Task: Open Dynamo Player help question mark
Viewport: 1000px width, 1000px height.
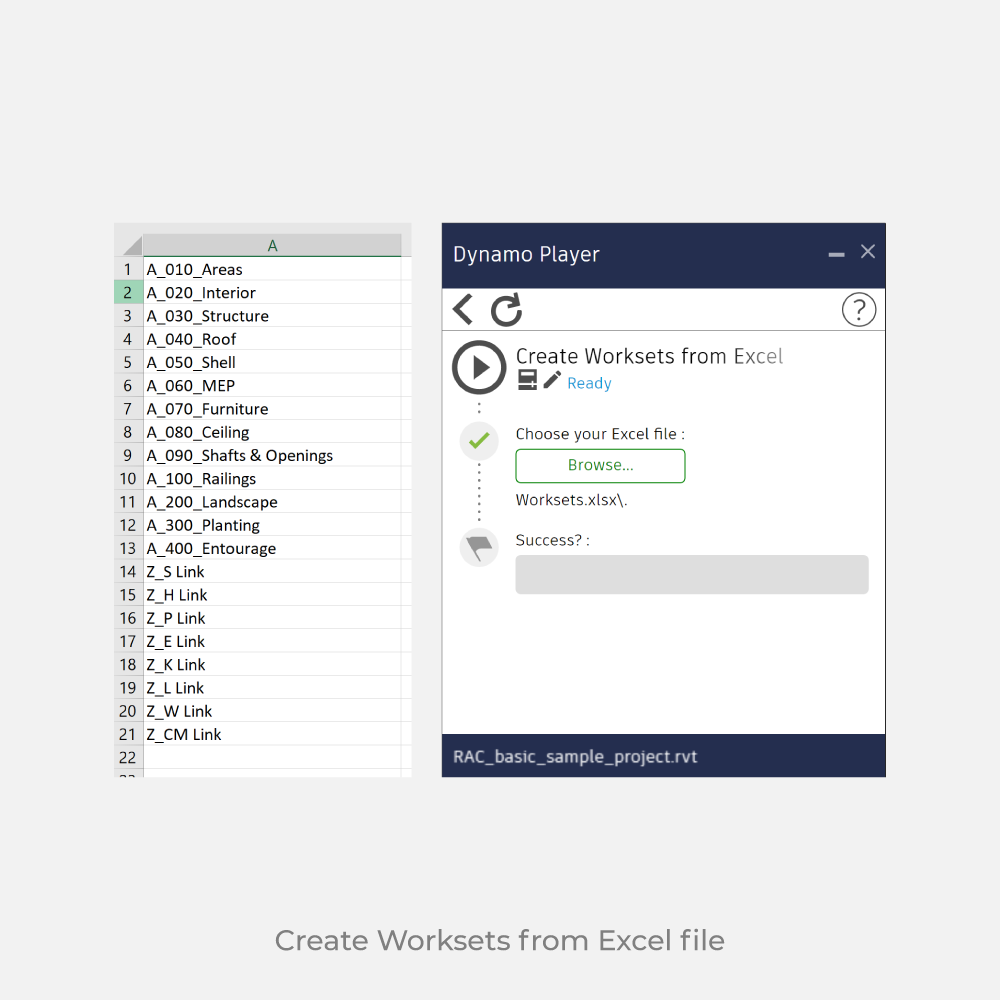Action: (859, 310)
